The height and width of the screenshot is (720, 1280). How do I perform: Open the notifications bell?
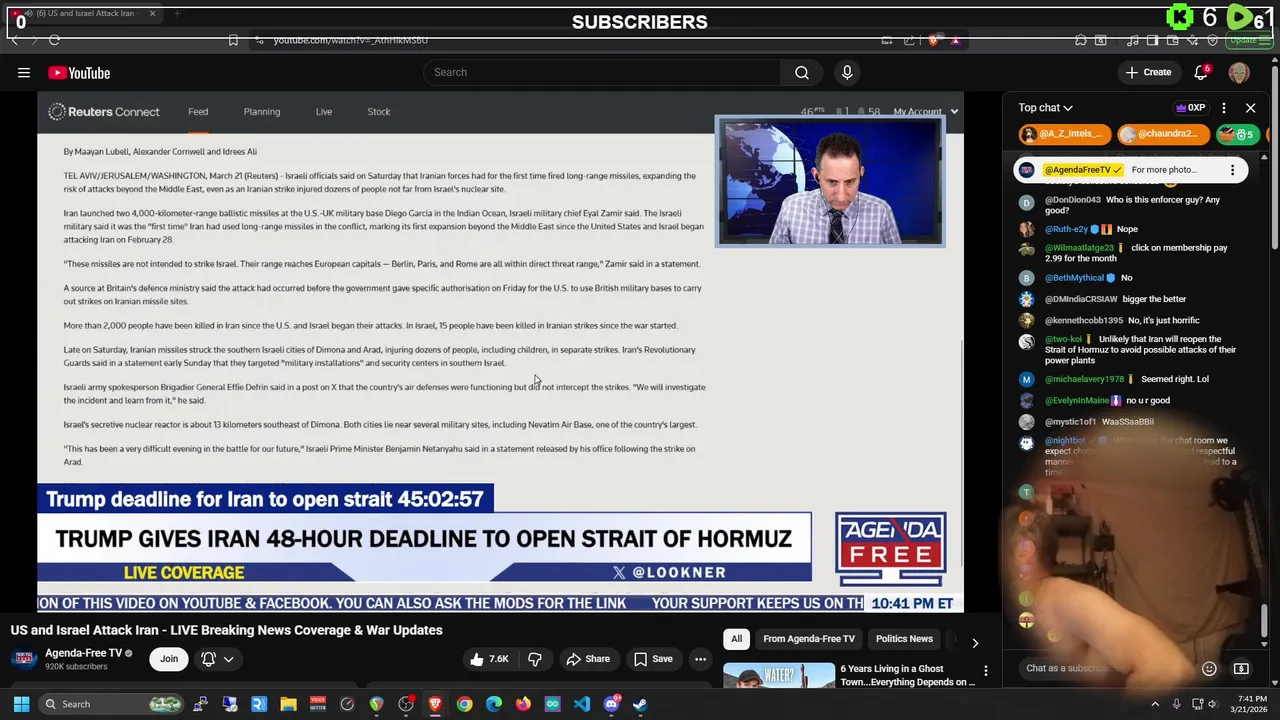[1201, 72]
